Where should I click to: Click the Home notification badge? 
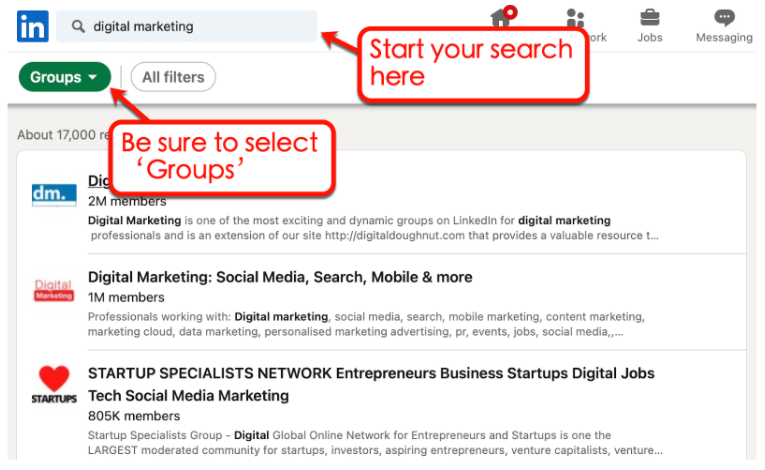[x=510, y=12]
